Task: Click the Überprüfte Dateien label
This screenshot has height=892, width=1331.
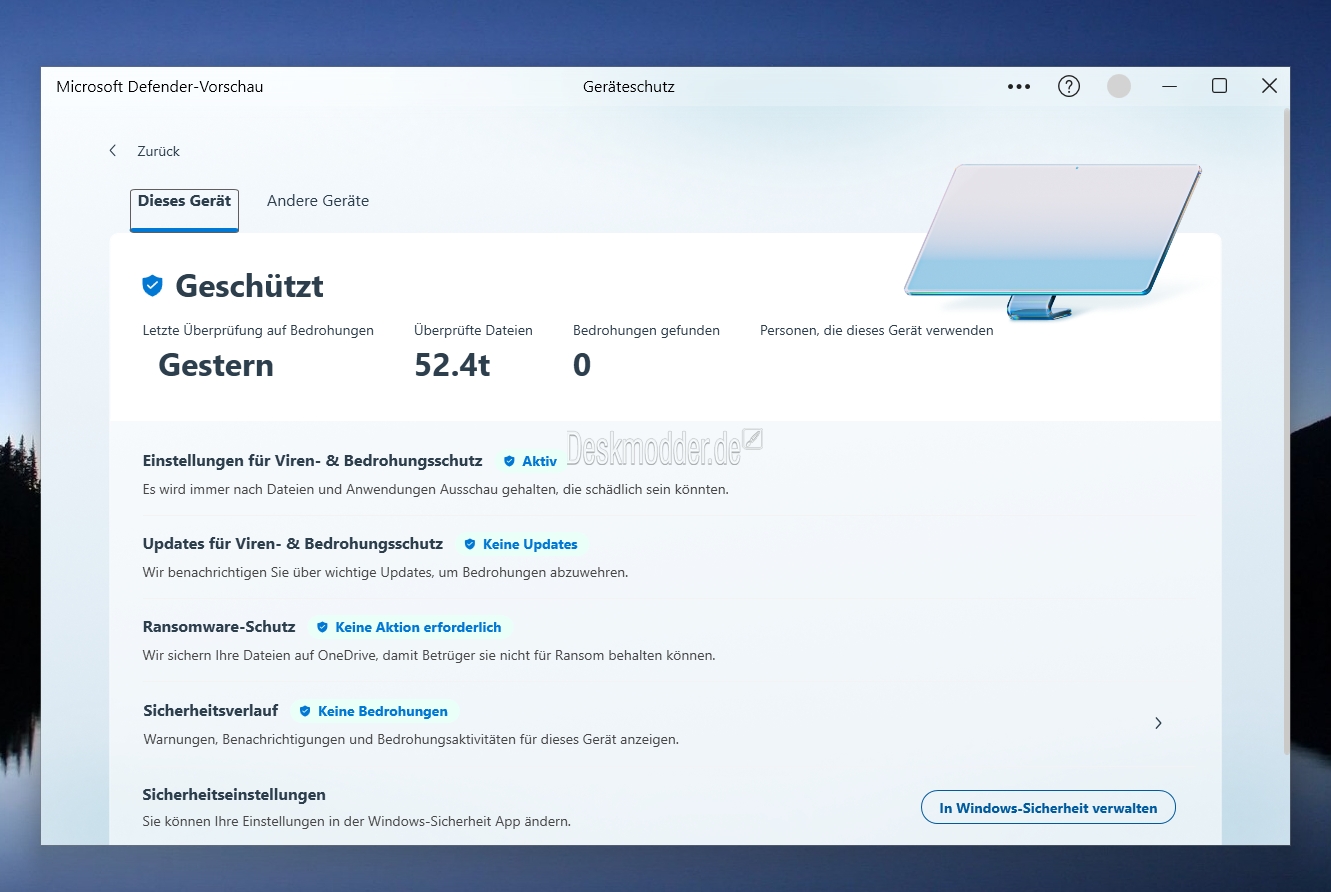Action: (x=473, y=330)
